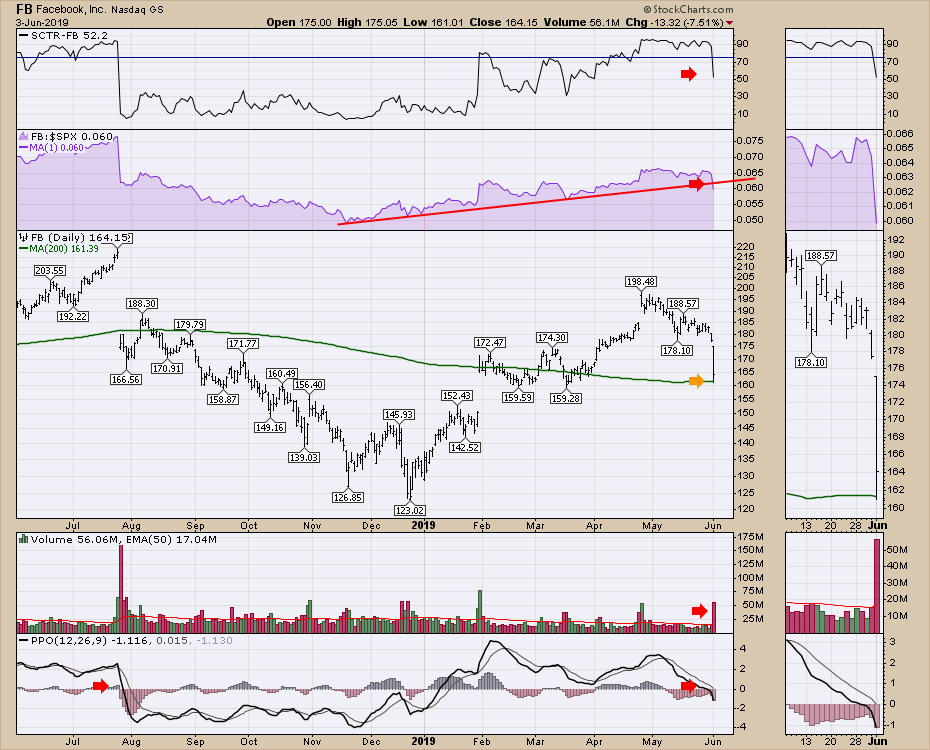Click the 179.79 price annotation
Viewport: 930px width, 750px height.
tap(190, 324)
